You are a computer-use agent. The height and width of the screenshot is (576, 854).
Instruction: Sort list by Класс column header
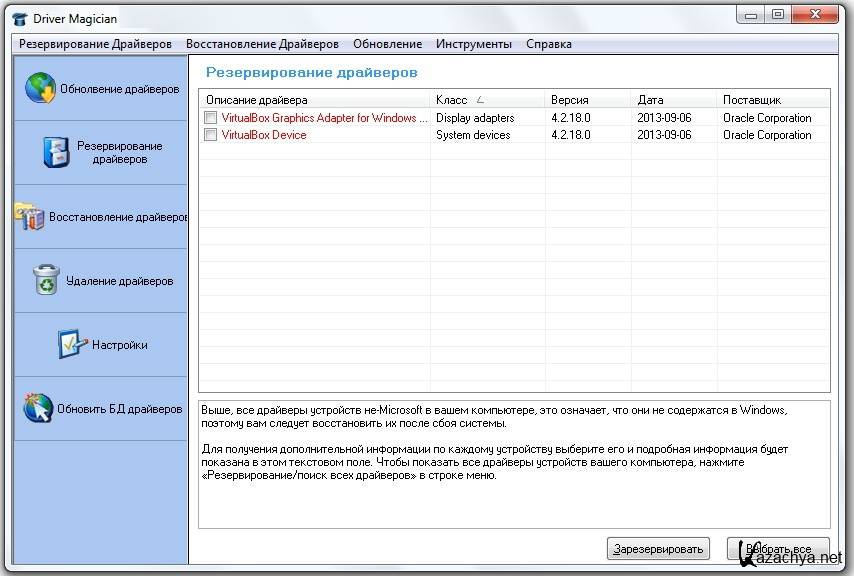coord(487,100)
